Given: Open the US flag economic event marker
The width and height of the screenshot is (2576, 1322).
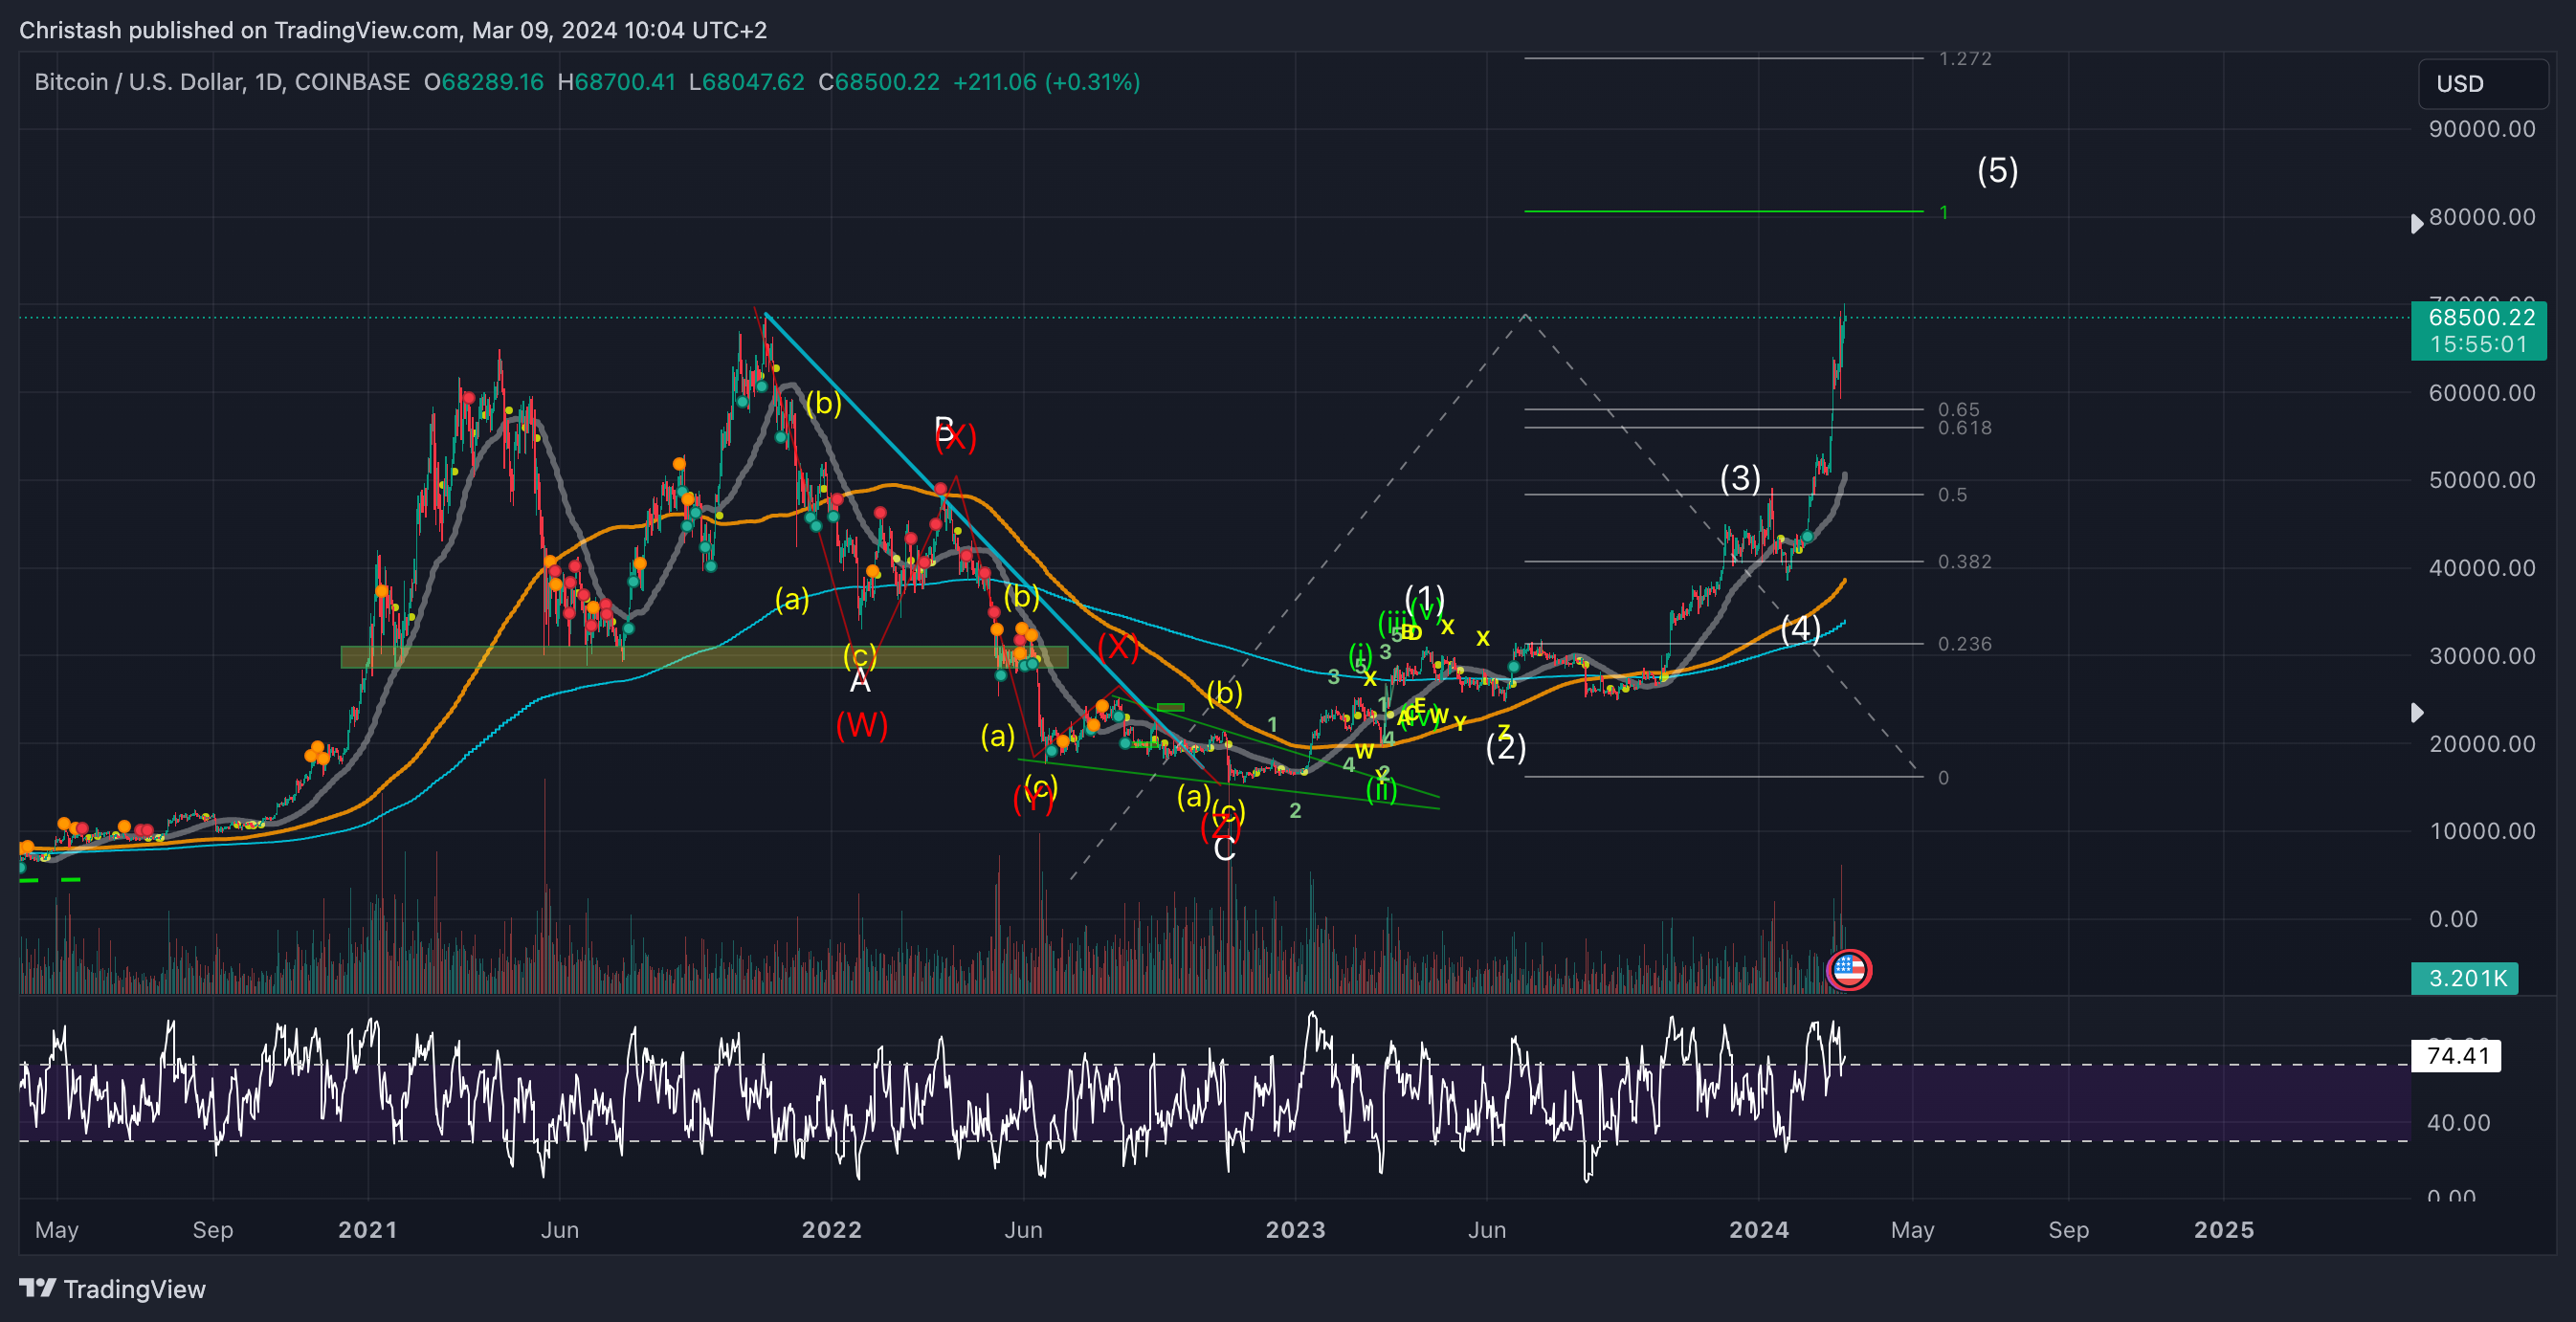Looking at the screenshot, I should point(1849,969).
